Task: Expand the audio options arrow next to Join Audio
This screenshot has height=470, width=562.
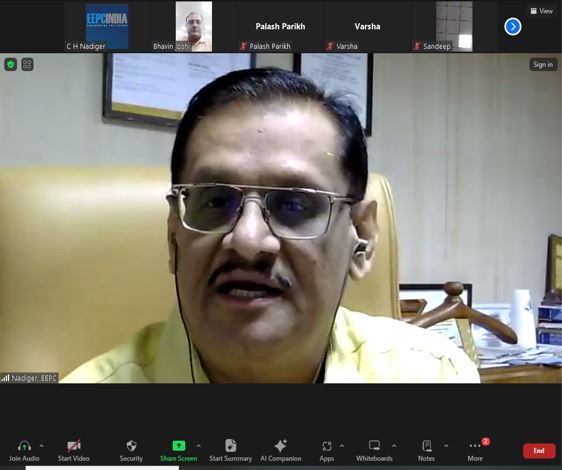Action: (x=42, y=446)
